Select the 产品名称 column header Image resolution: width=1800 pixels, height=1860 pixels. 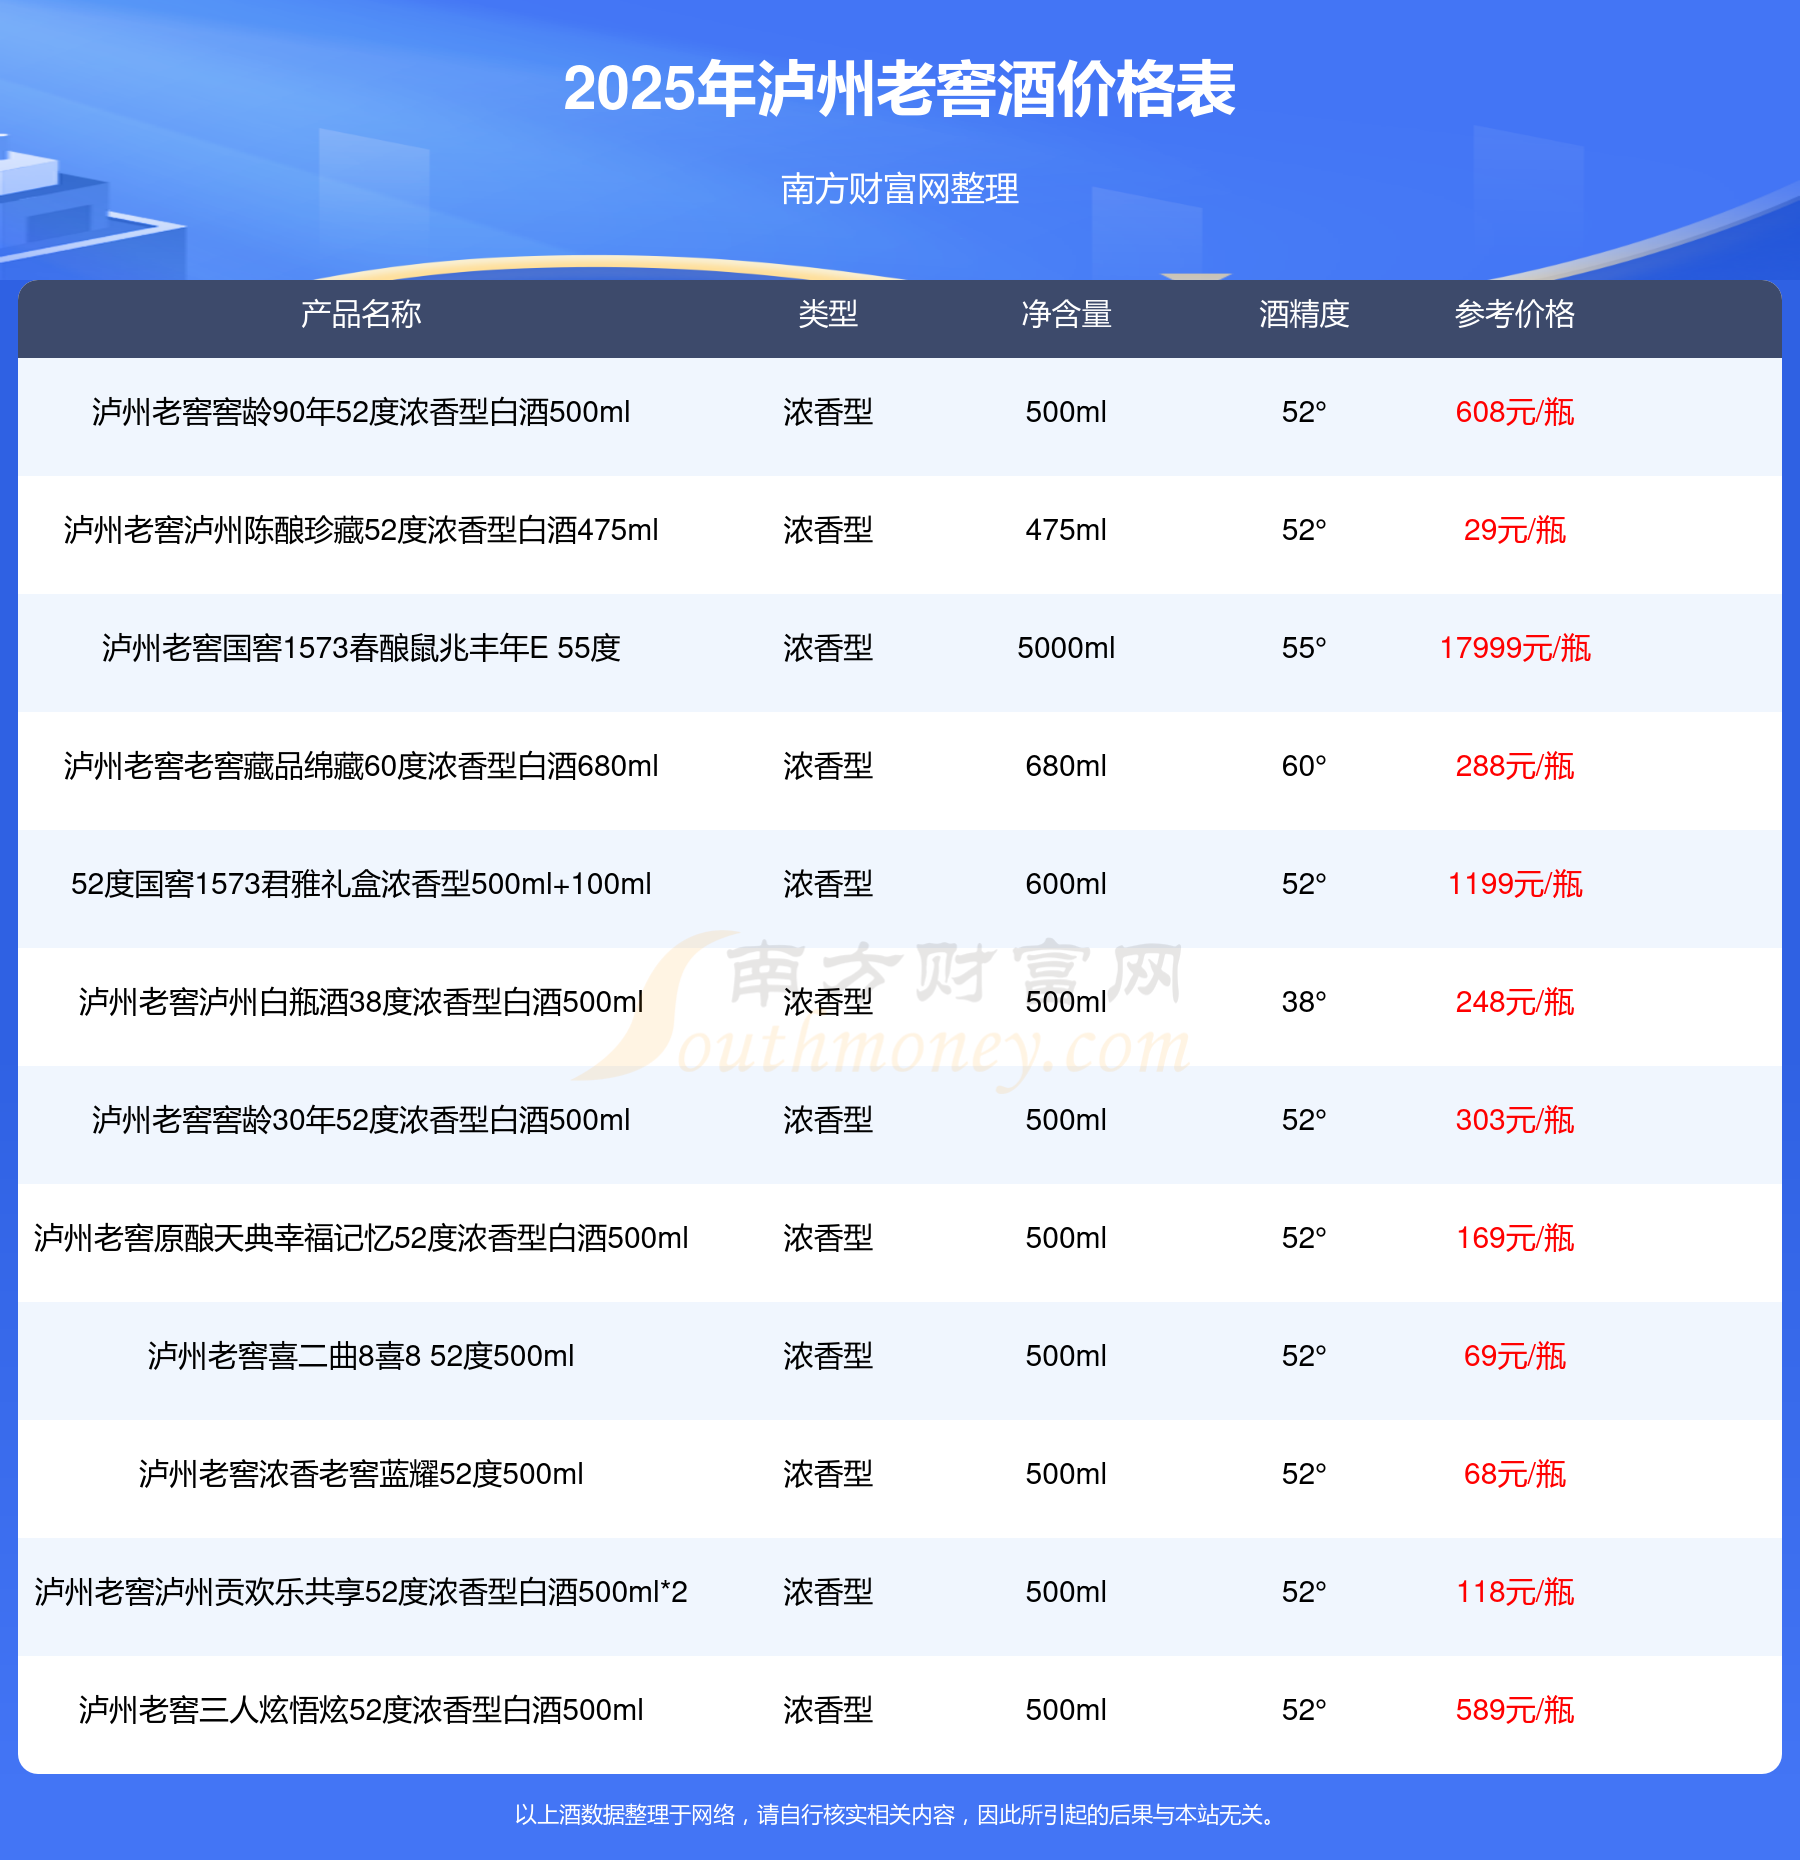pos(361,314)
